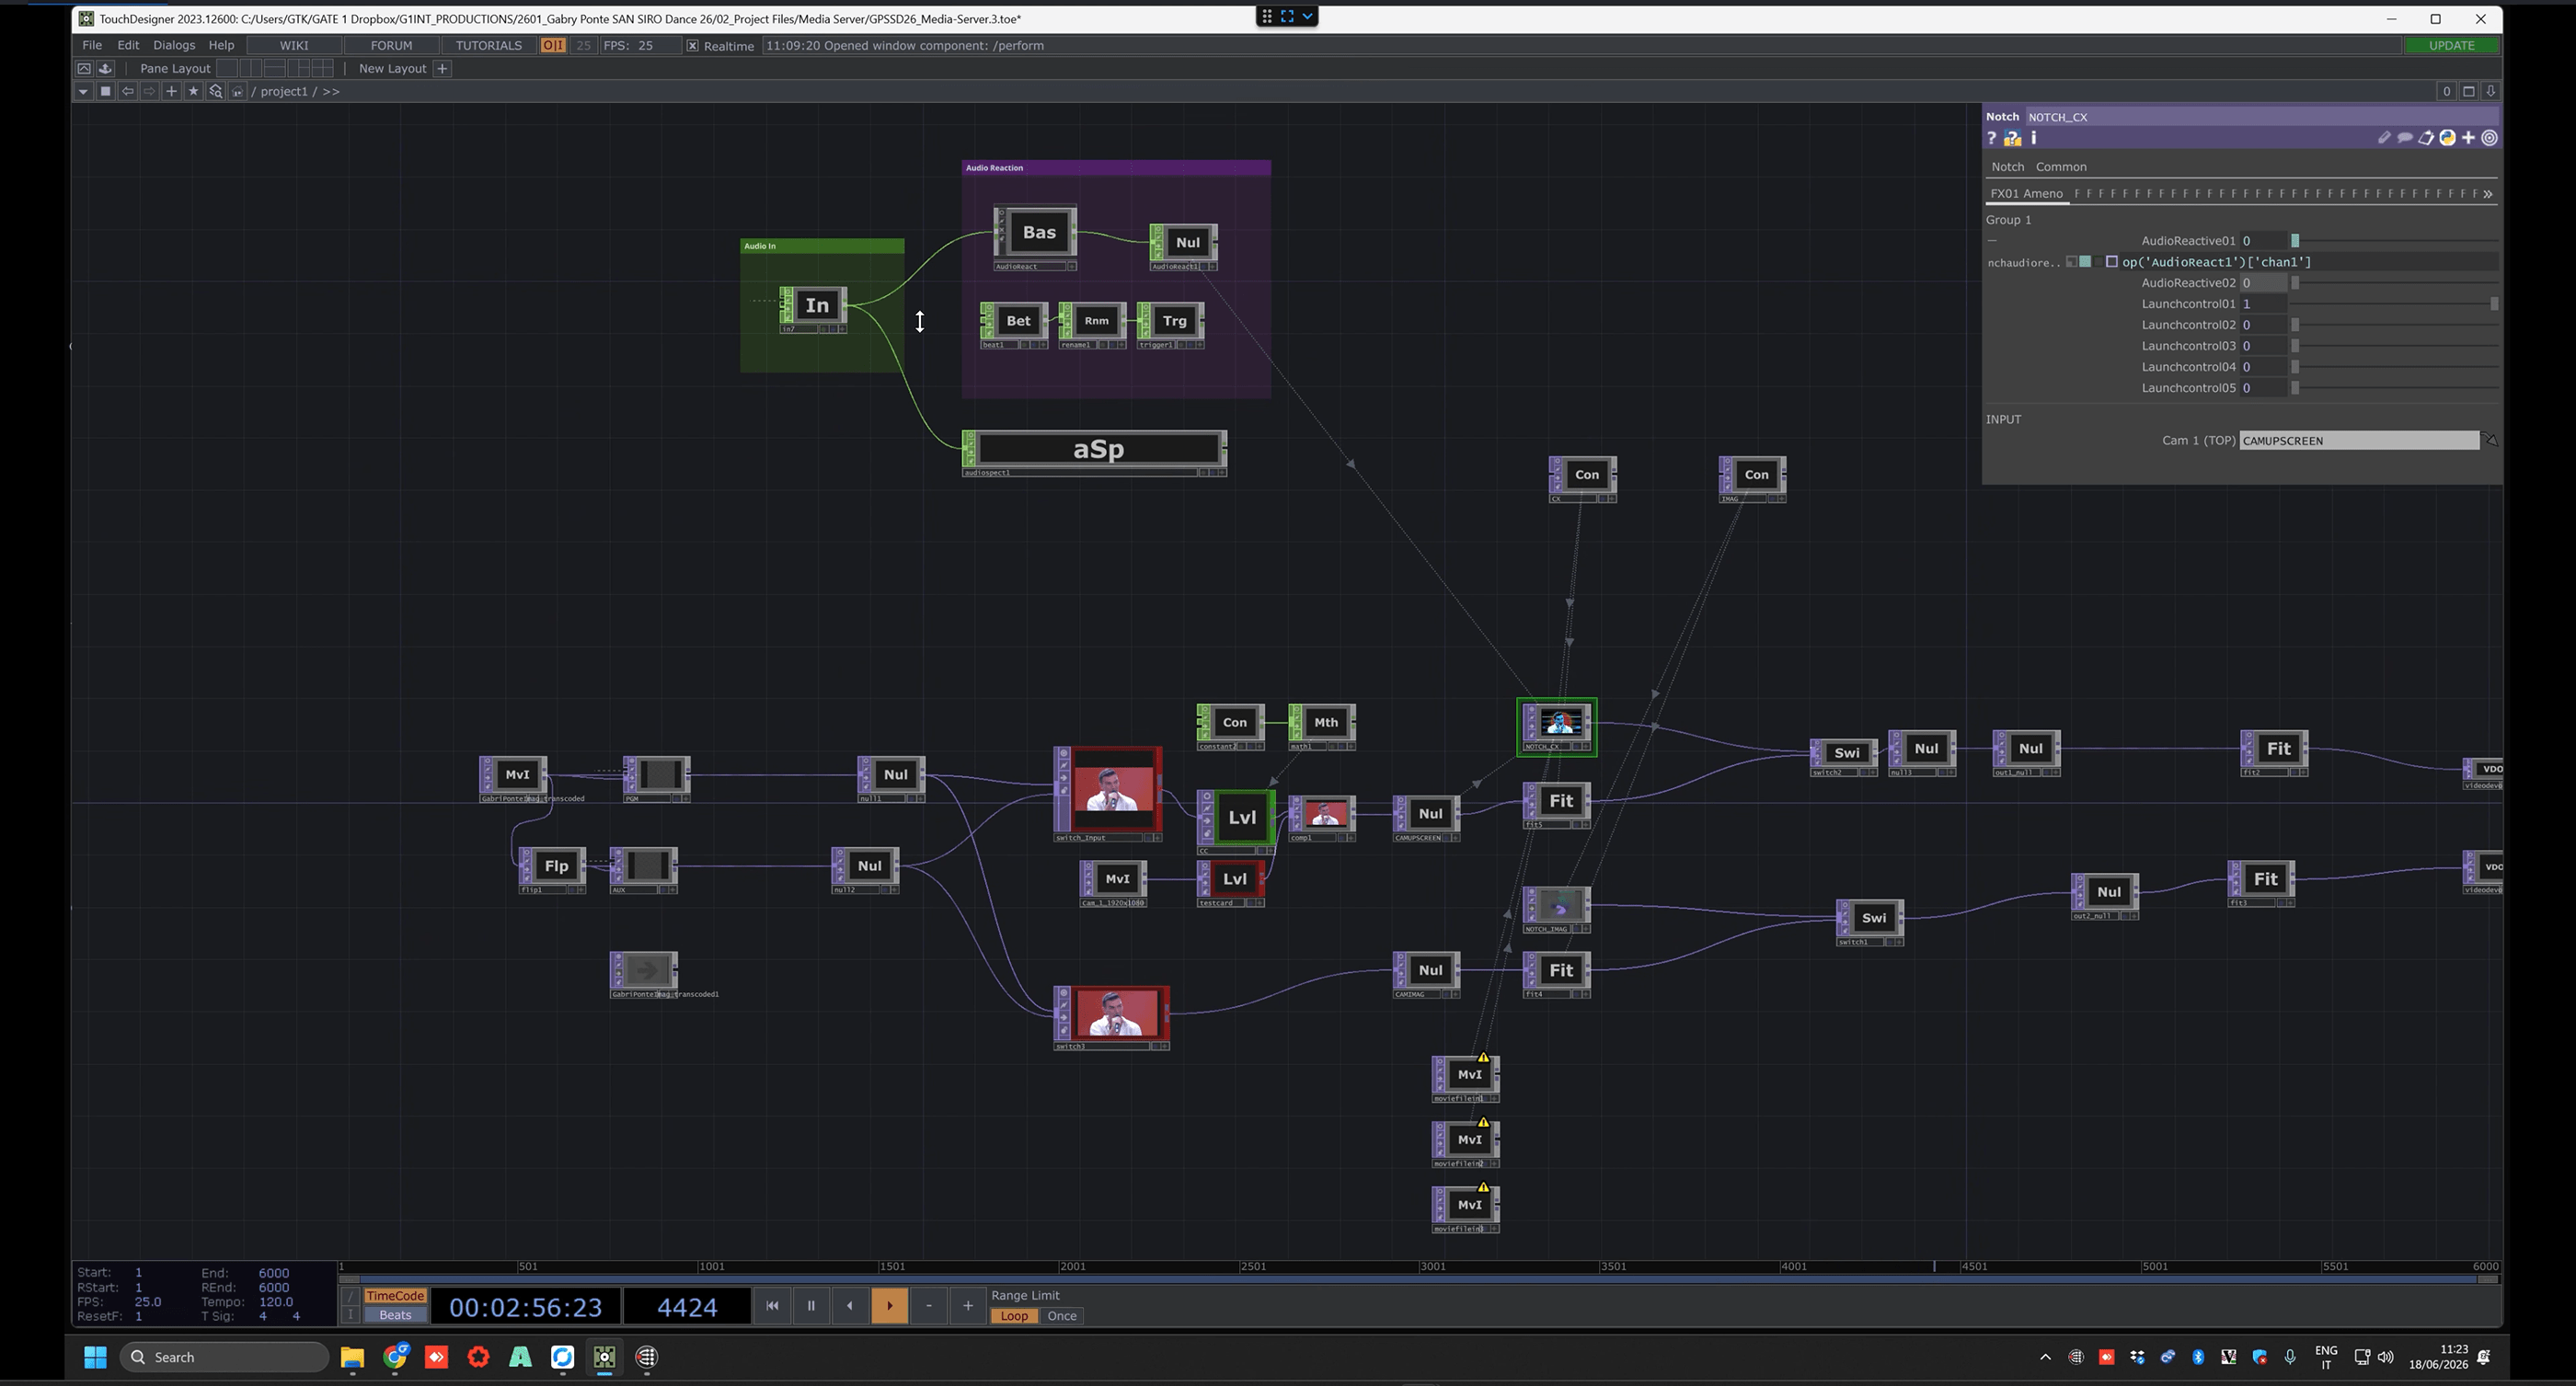The image size is (2576, 1386).
Task: Set range limit to Once
Action: coord(1061,1316)
